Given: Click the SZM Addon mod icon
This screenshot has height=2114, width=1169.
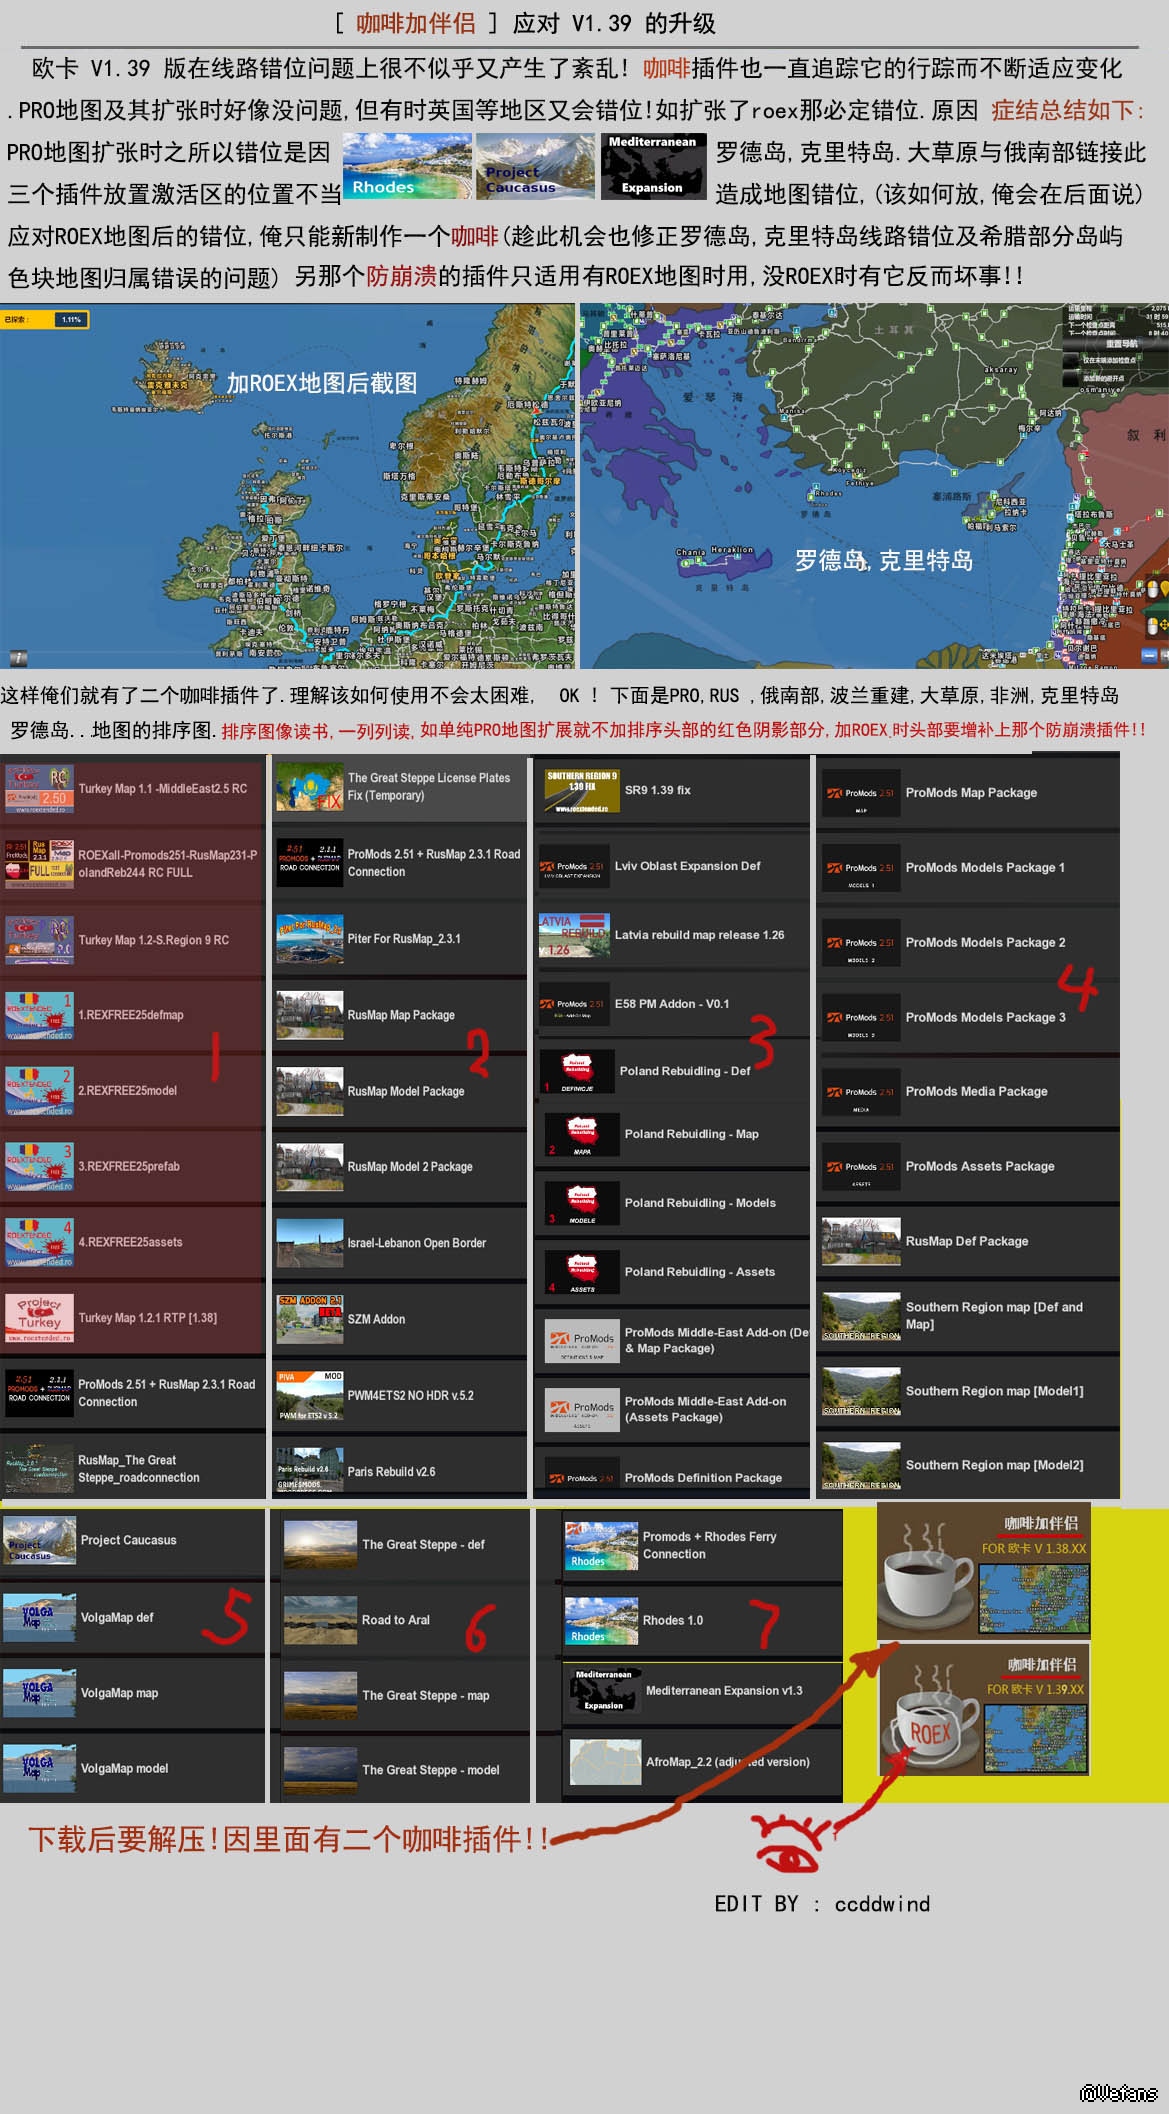Looking at the screenshot, I should (x=309, y=1319).
